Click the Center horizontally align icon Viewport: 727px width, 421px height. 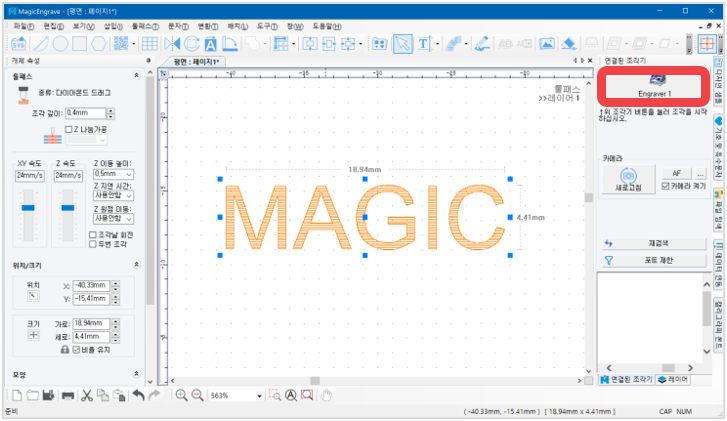point(310,44)
